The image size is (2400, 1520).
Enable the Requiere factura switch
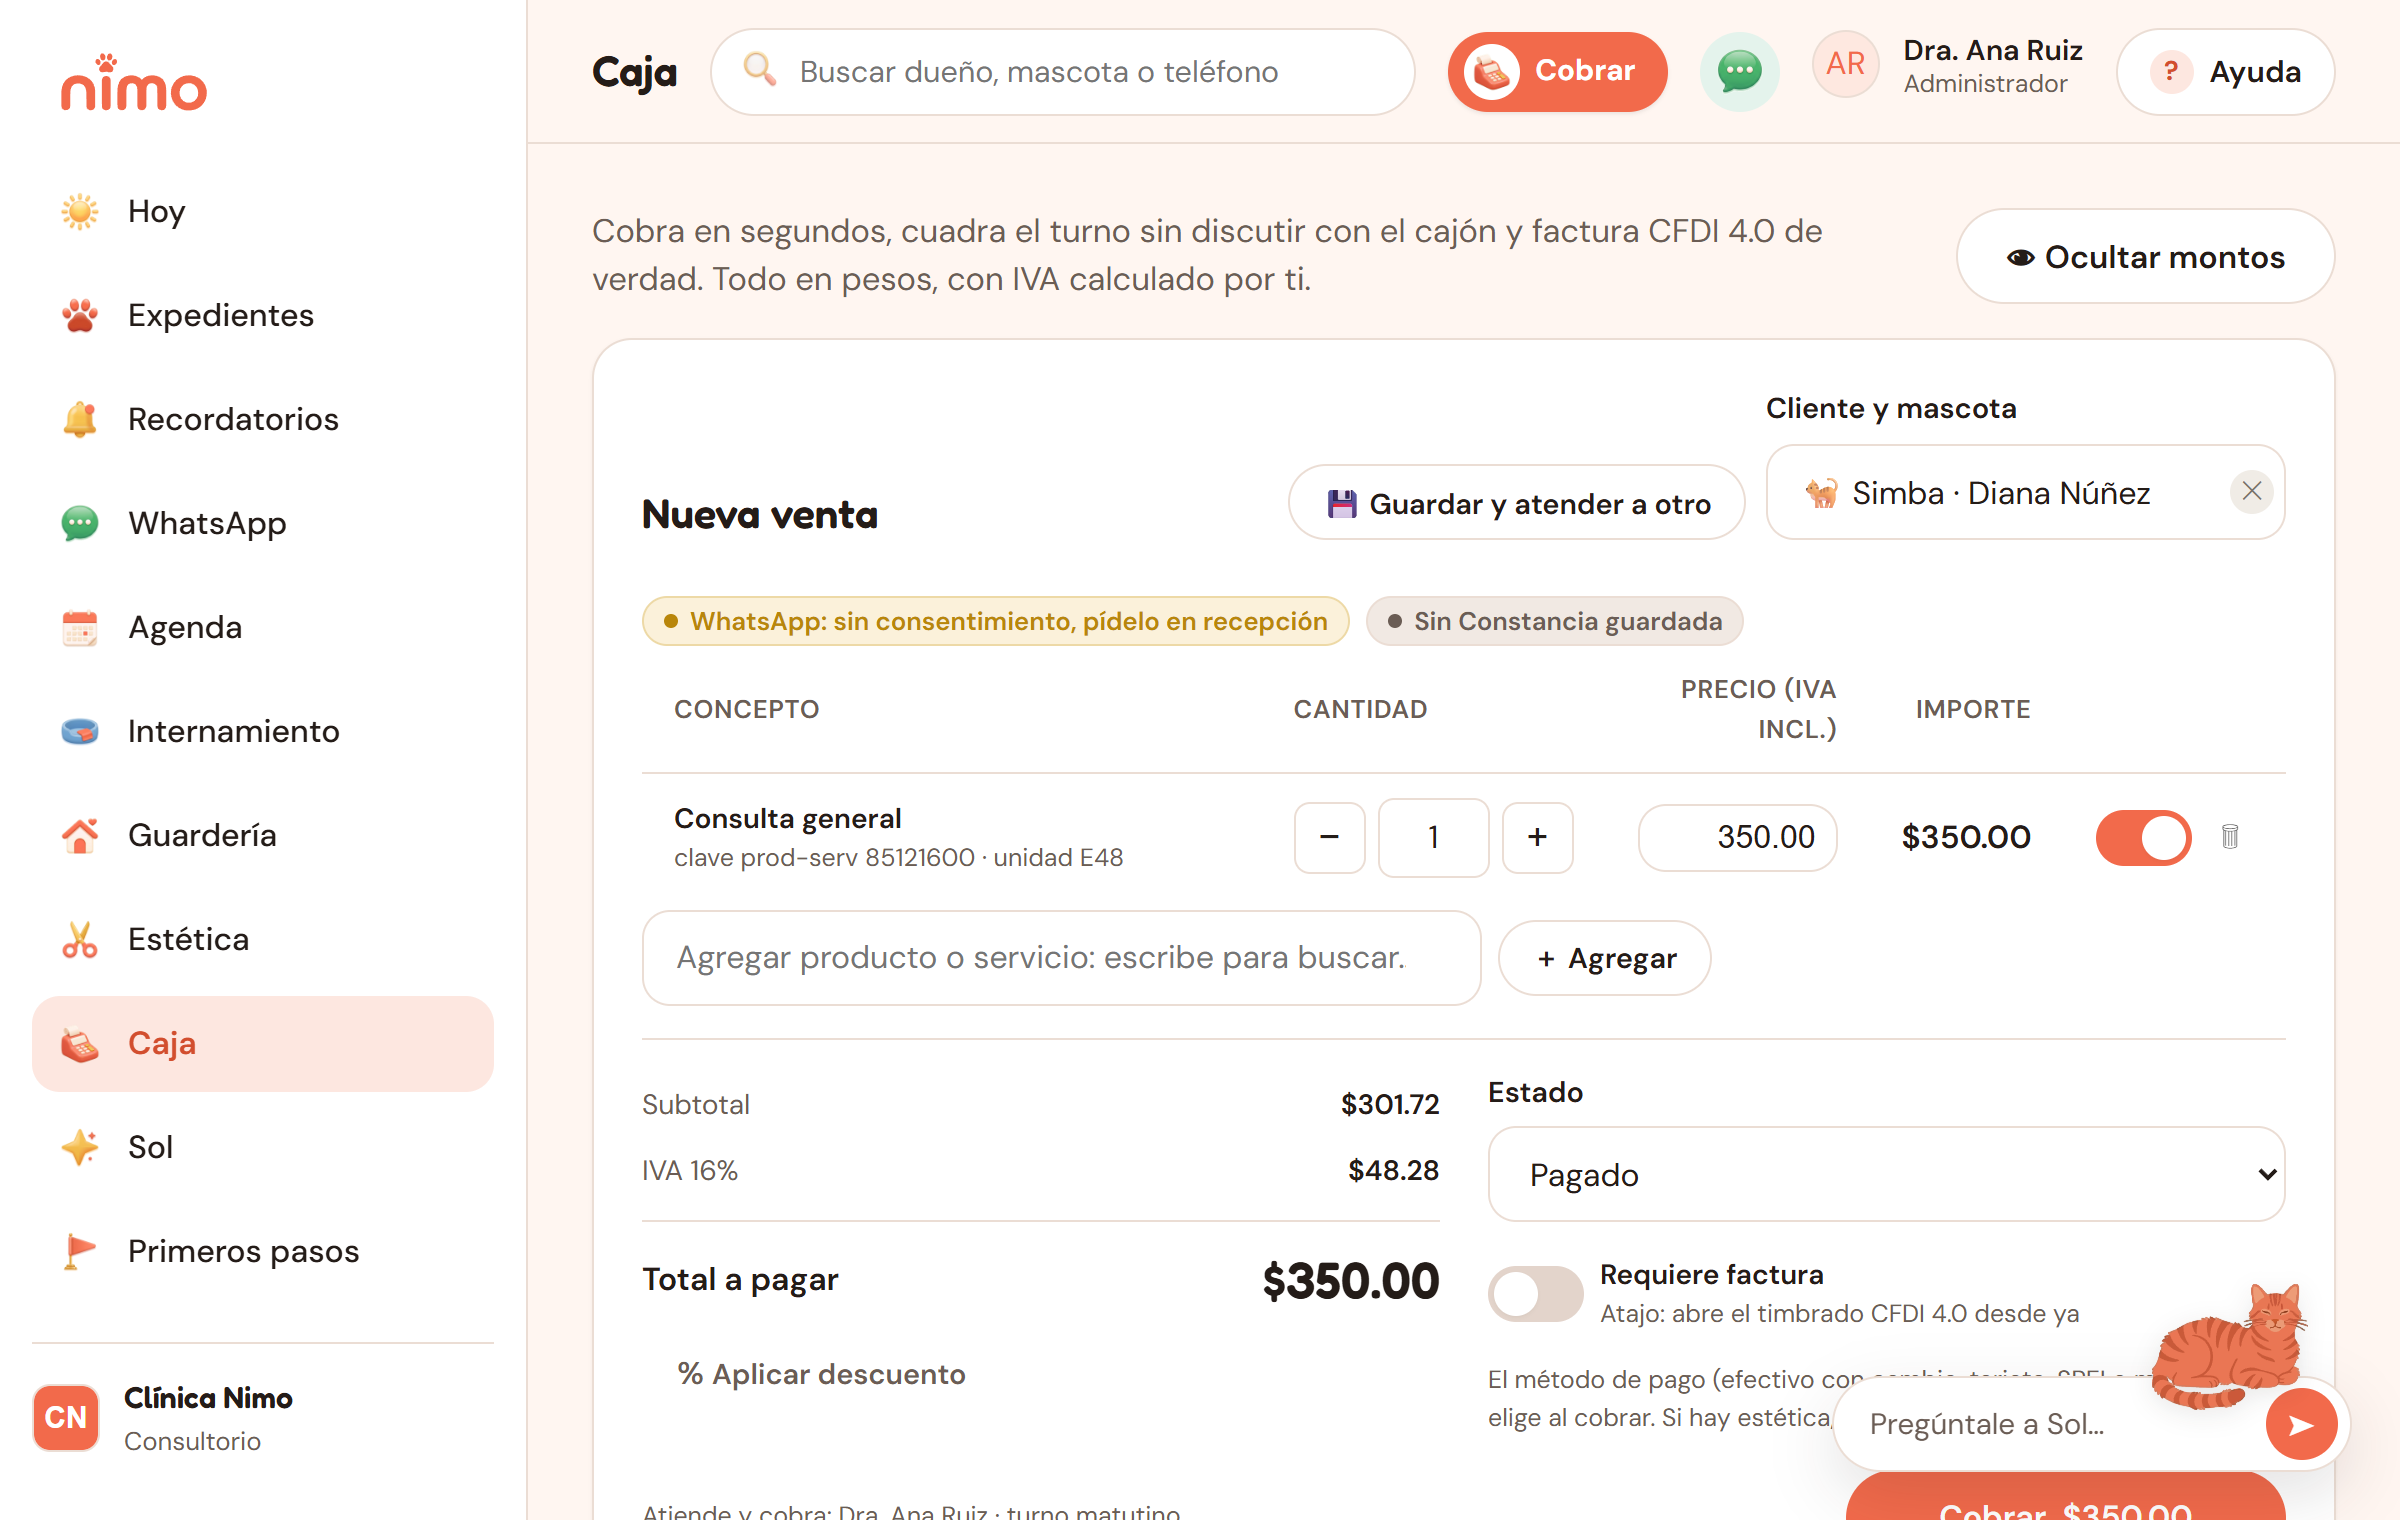[x=1536, y=1294]
